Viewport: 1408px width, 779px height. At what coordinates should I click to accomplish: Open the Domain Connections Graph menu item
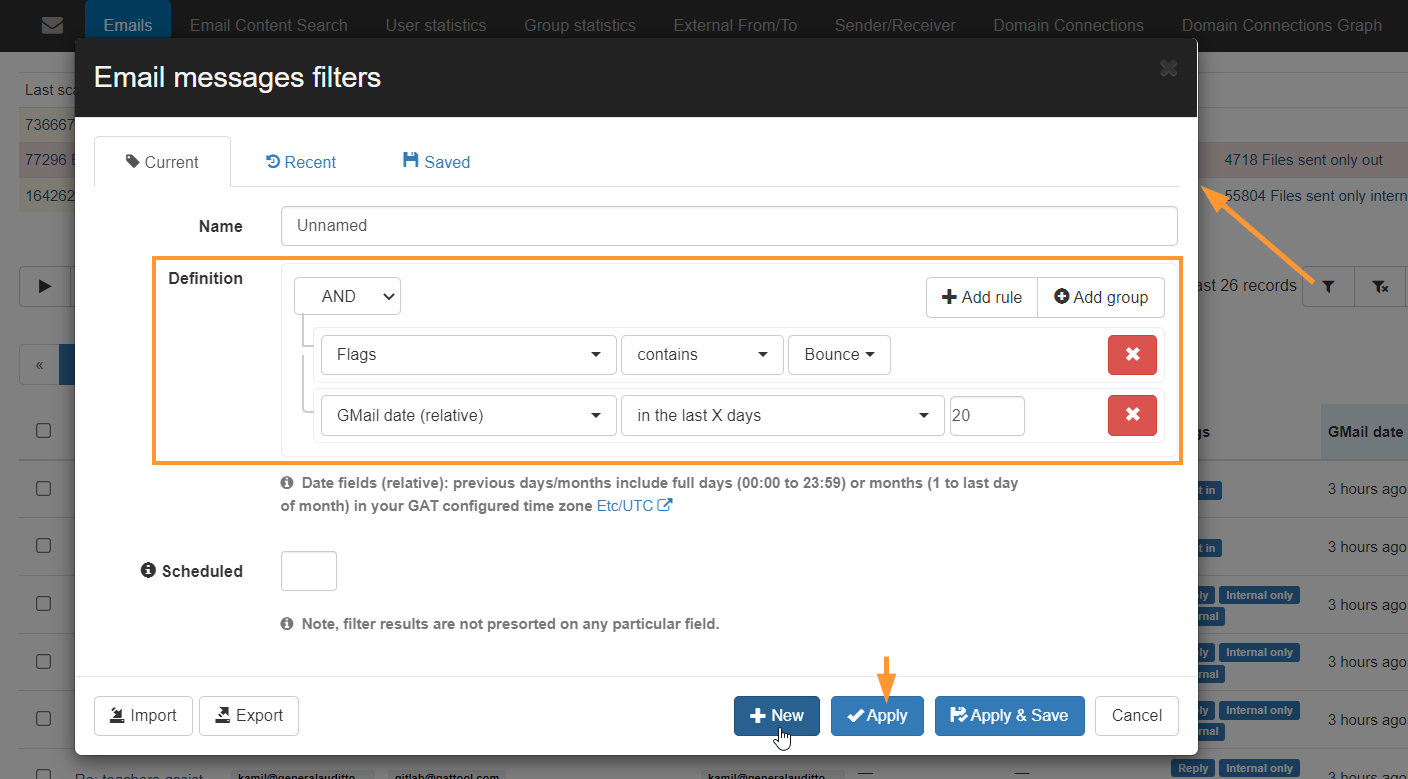pyautogui.click(x=1281, y=25)
